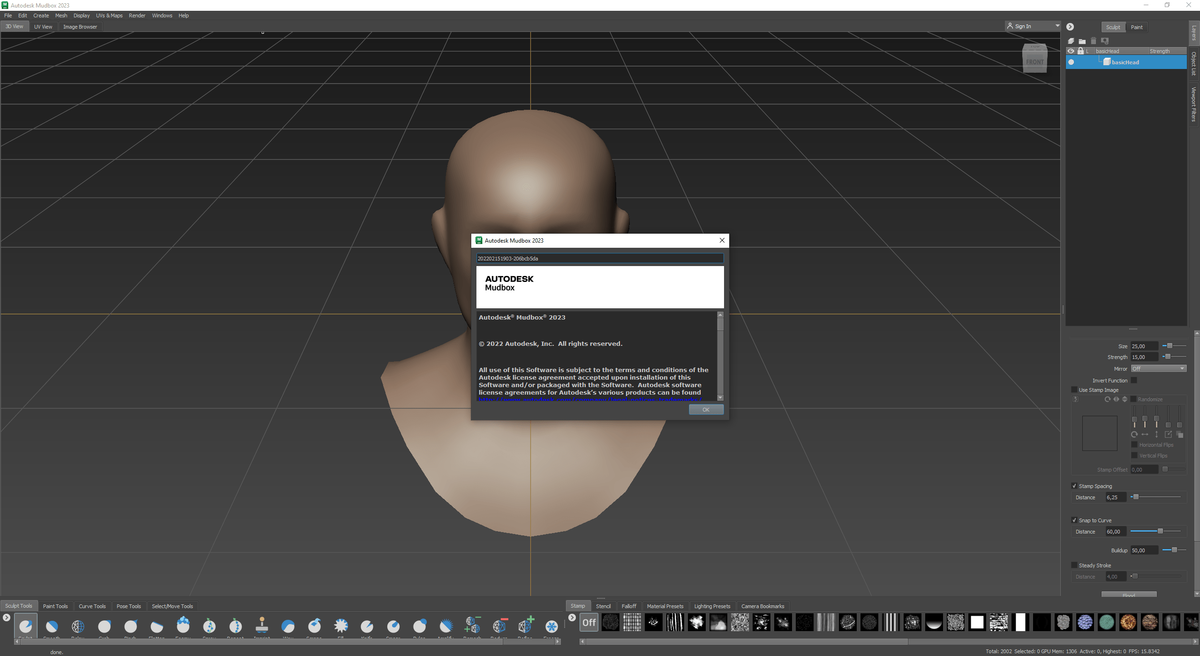Switch to the Paint Tools tab
The height and width of the screenshot is (656, 1200).
pos(55,606)
